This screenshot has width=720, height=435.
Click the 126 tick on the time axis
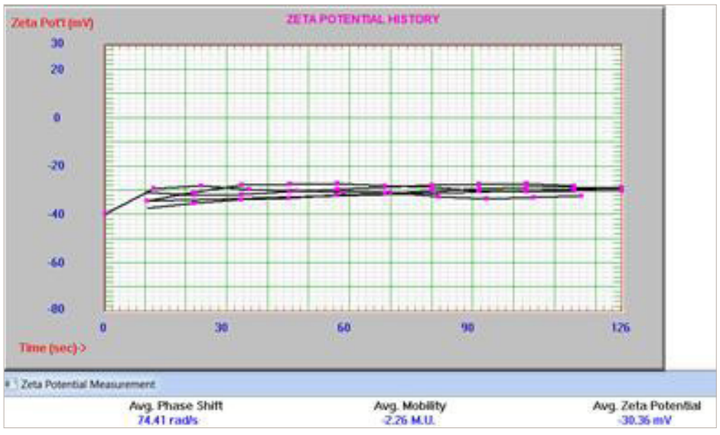click(620, 327)
